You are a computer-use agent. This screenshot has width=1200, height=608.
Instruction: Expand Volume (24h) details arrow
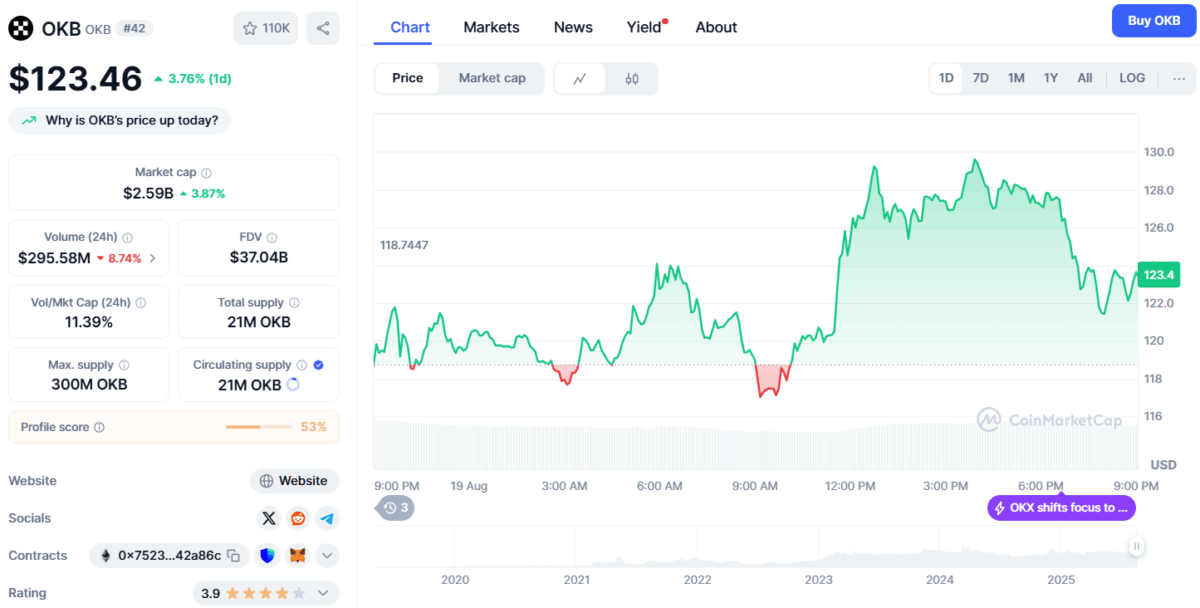(153, 258)
